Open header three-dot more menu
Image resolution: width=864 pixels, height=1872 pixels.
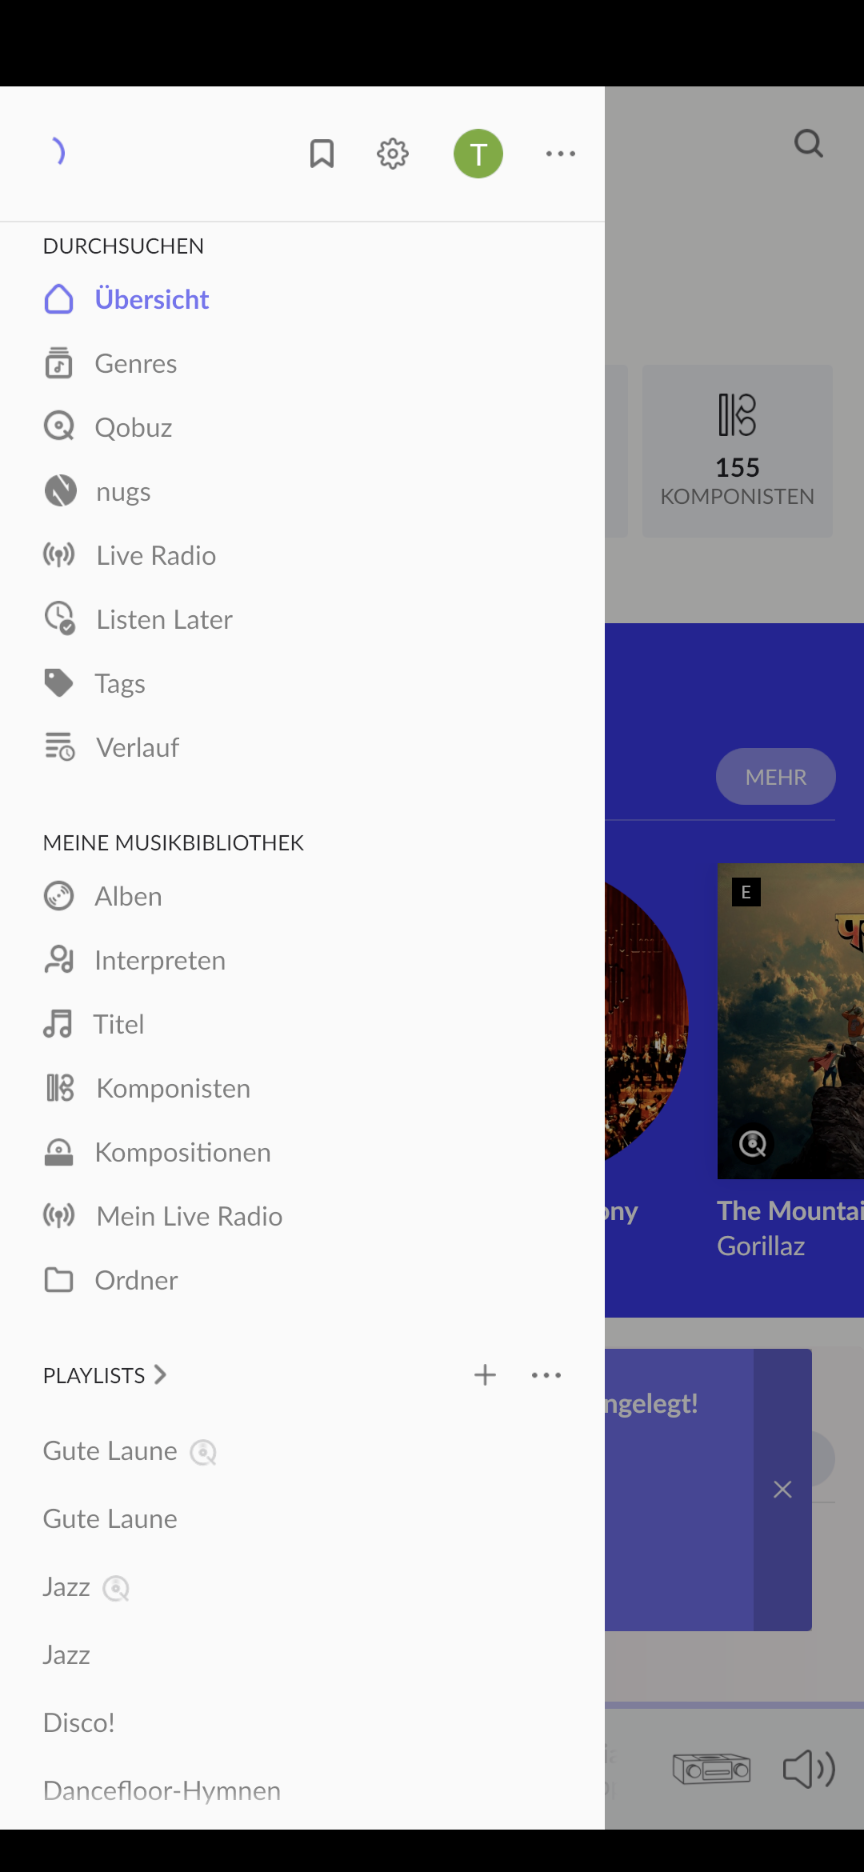point(560,154)
